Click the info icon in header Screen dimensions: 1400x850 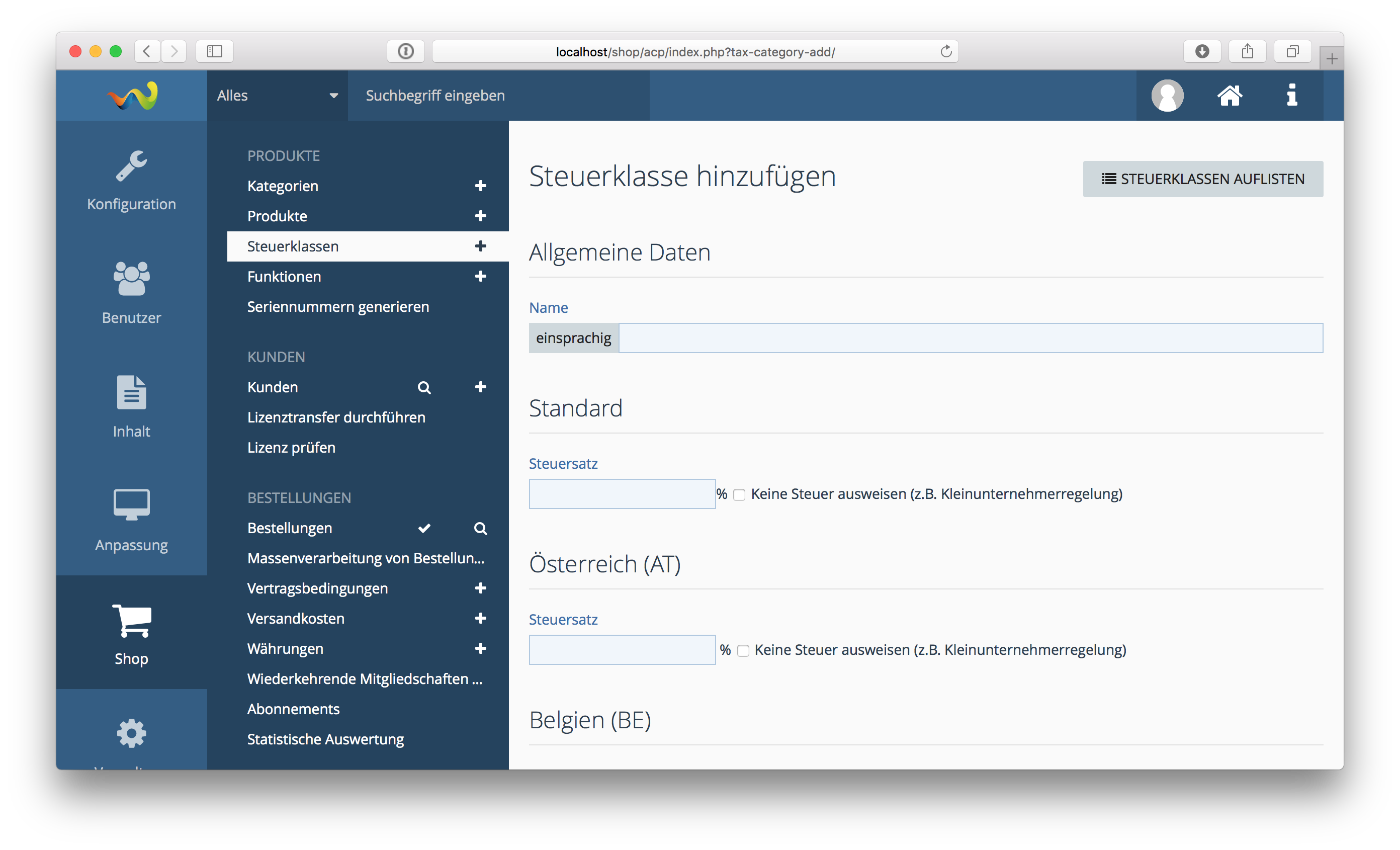1292,96
